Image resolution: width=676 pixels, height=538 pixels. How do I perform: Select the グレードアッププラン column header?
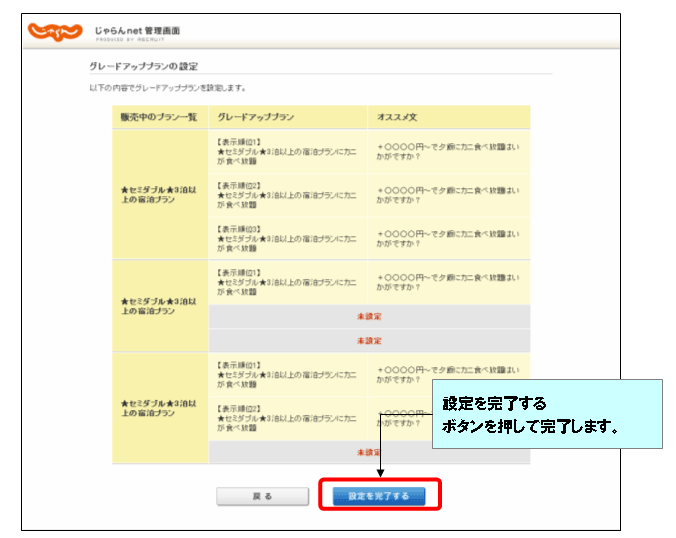point(256,117)
